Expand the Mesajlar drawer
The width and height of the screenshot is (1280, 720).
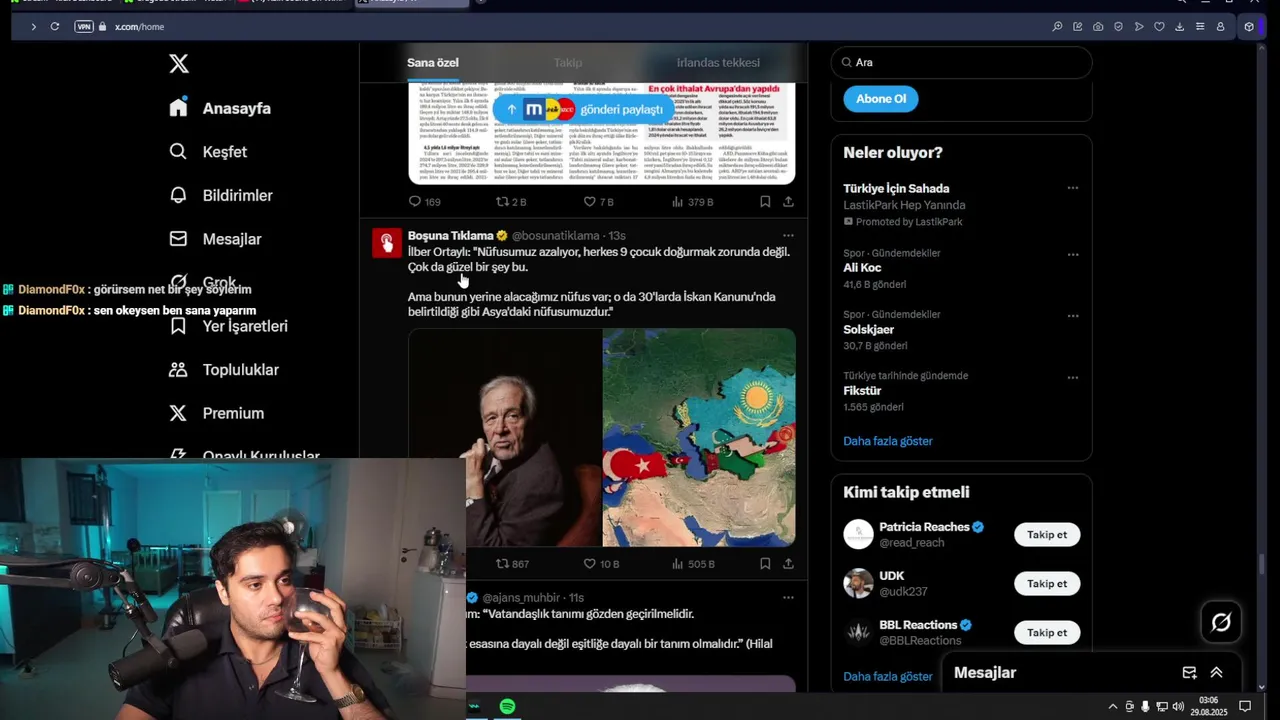point(1217,673)
